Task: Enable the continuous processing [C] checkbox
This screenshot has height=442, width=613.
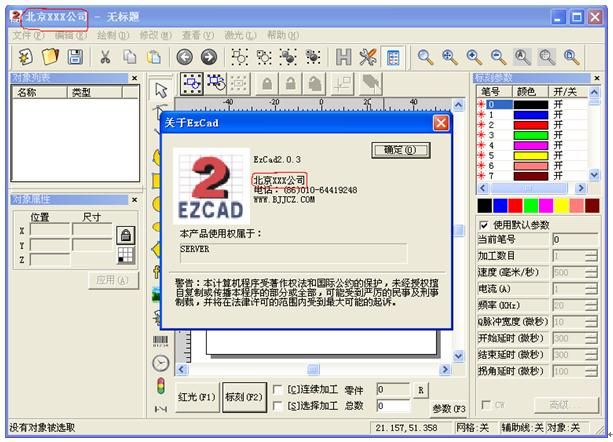Action: (x=277, y=390)
